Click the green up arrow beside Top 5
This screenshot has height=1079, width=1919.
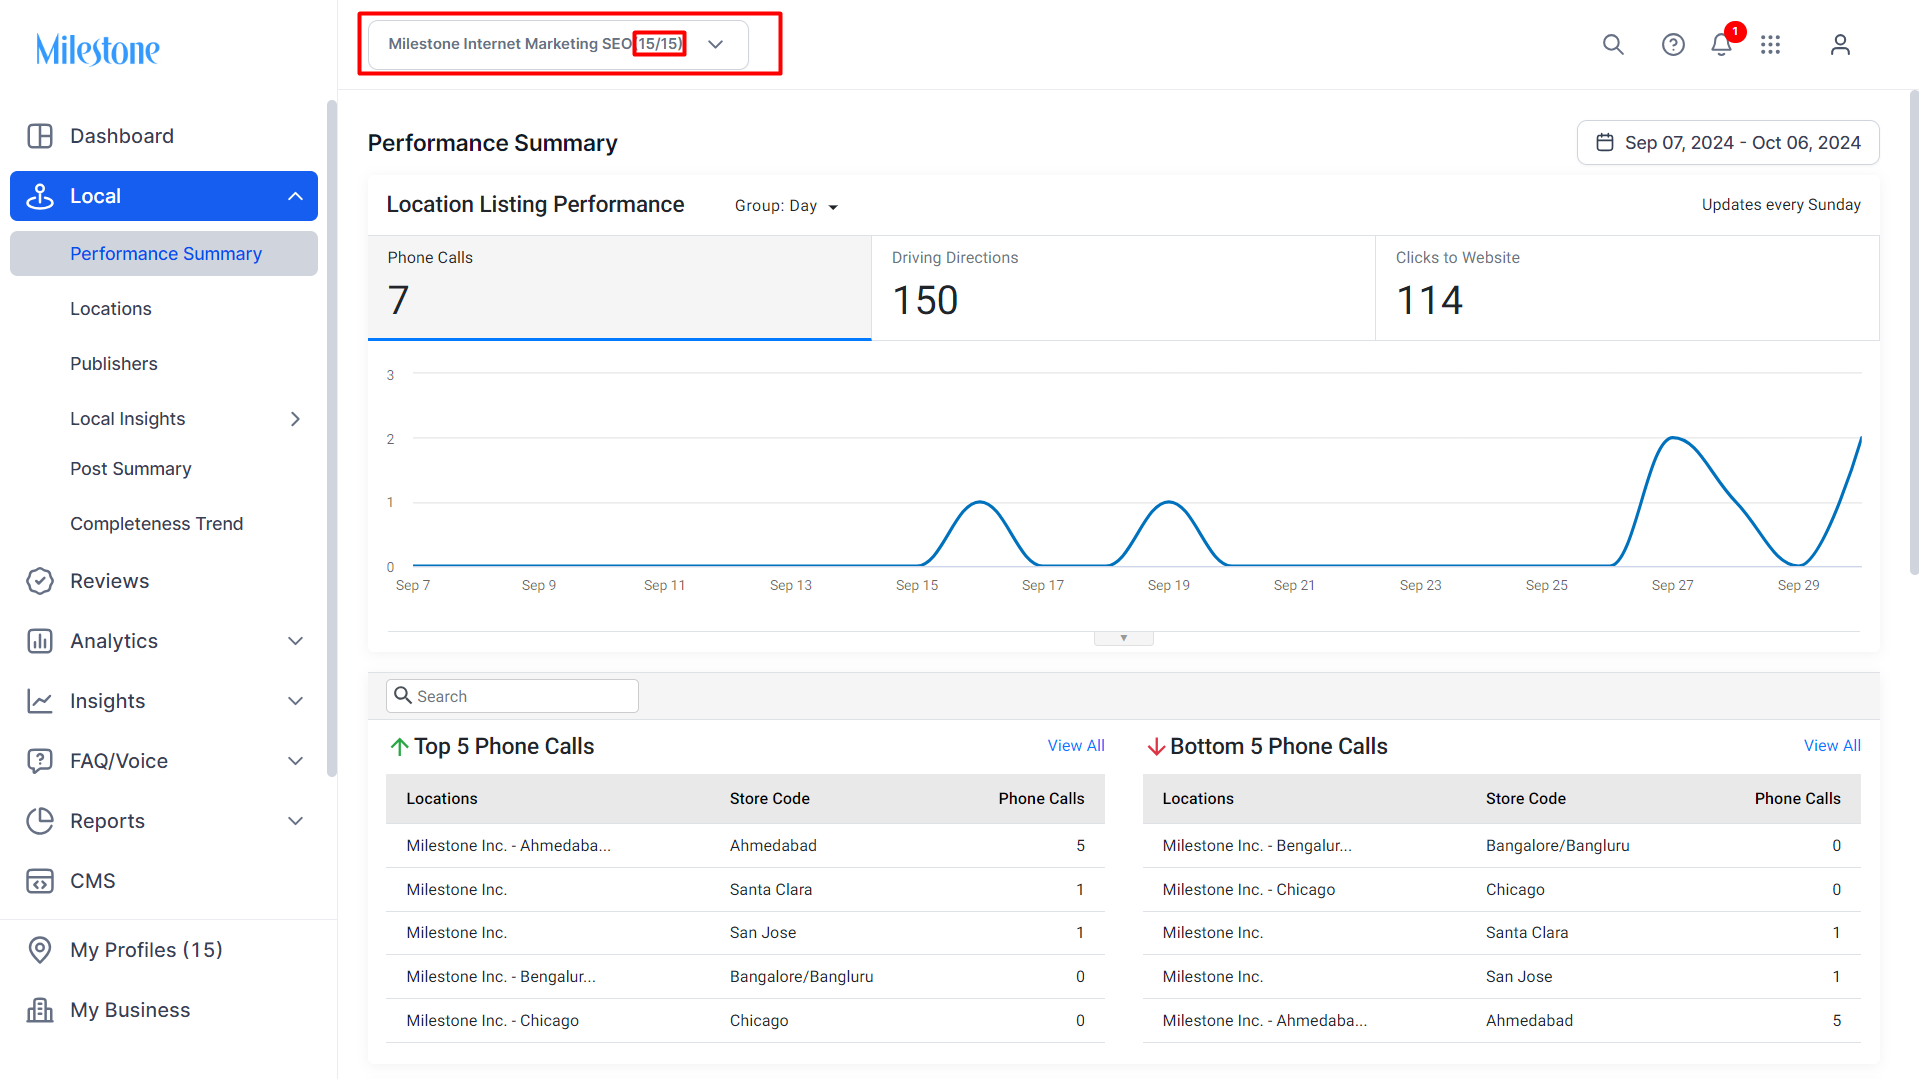pos(399,747)
